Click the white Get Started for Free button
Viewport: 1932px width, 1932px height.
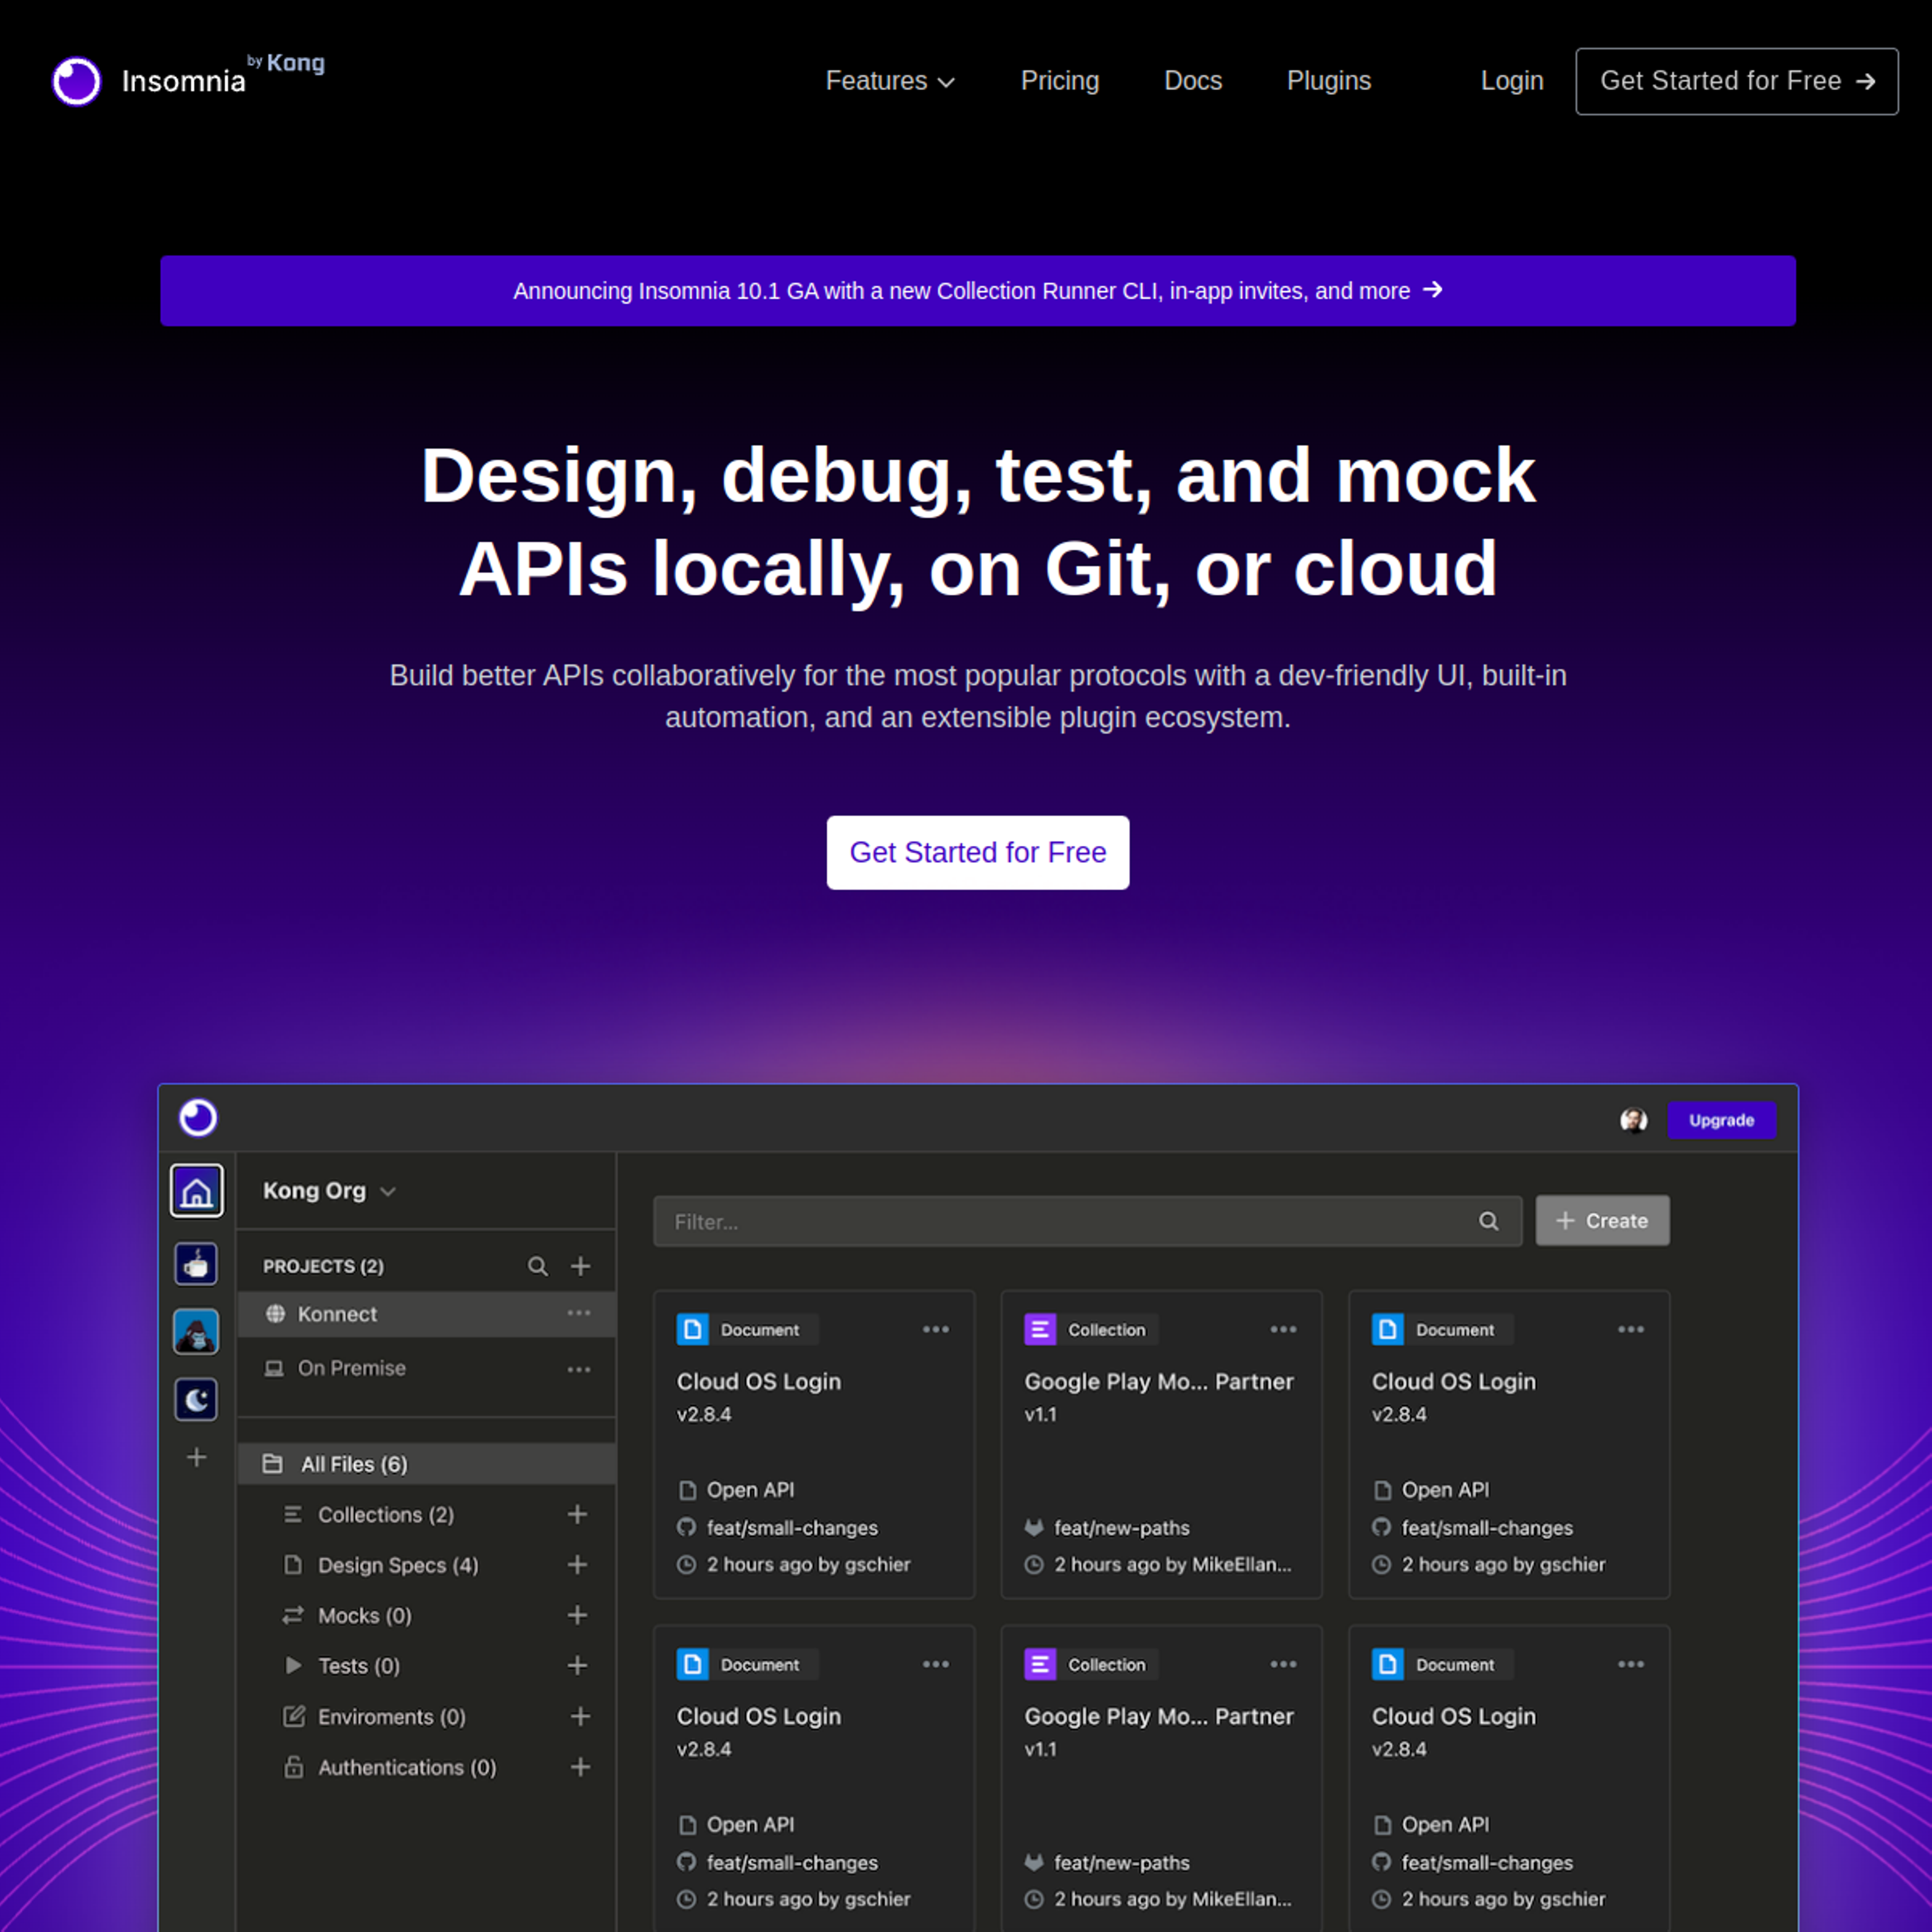click(x=977, y=852)
